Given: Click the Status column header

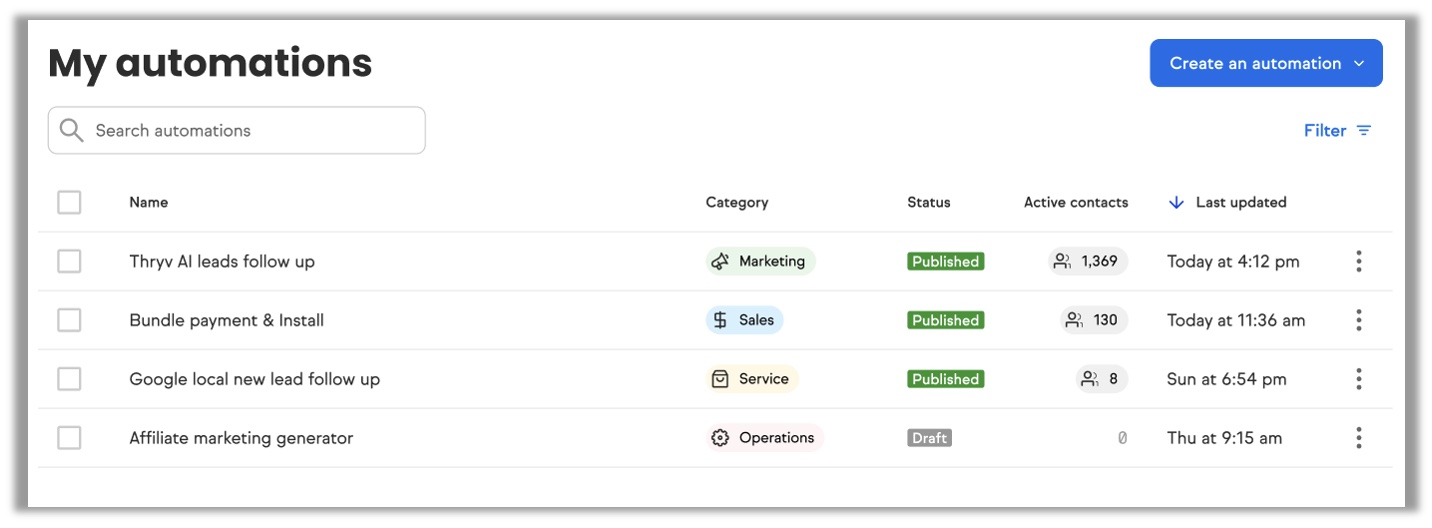Looking at the screenshot, I should (928, 203).
